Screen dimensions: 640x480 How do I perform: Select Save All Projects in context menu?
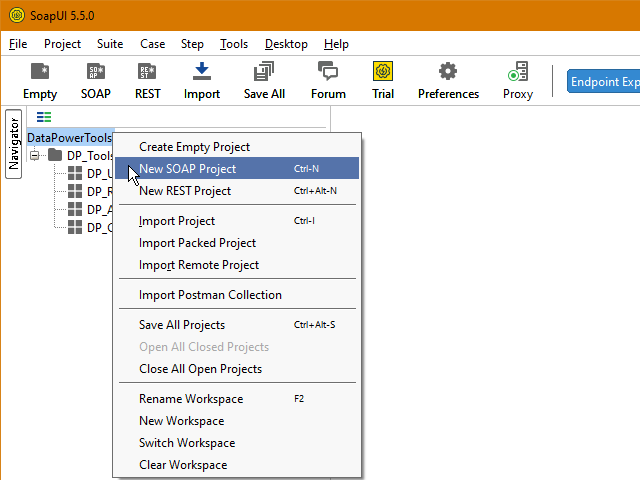coord(182,325)
